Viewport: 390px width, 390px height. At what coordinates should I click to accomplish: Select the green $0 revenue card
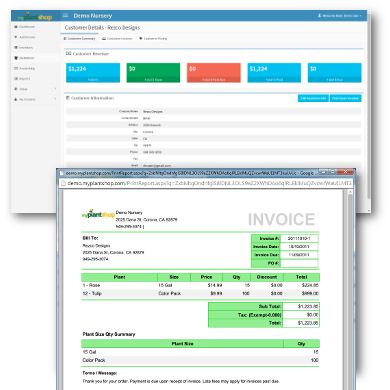[x=153, y=73]
